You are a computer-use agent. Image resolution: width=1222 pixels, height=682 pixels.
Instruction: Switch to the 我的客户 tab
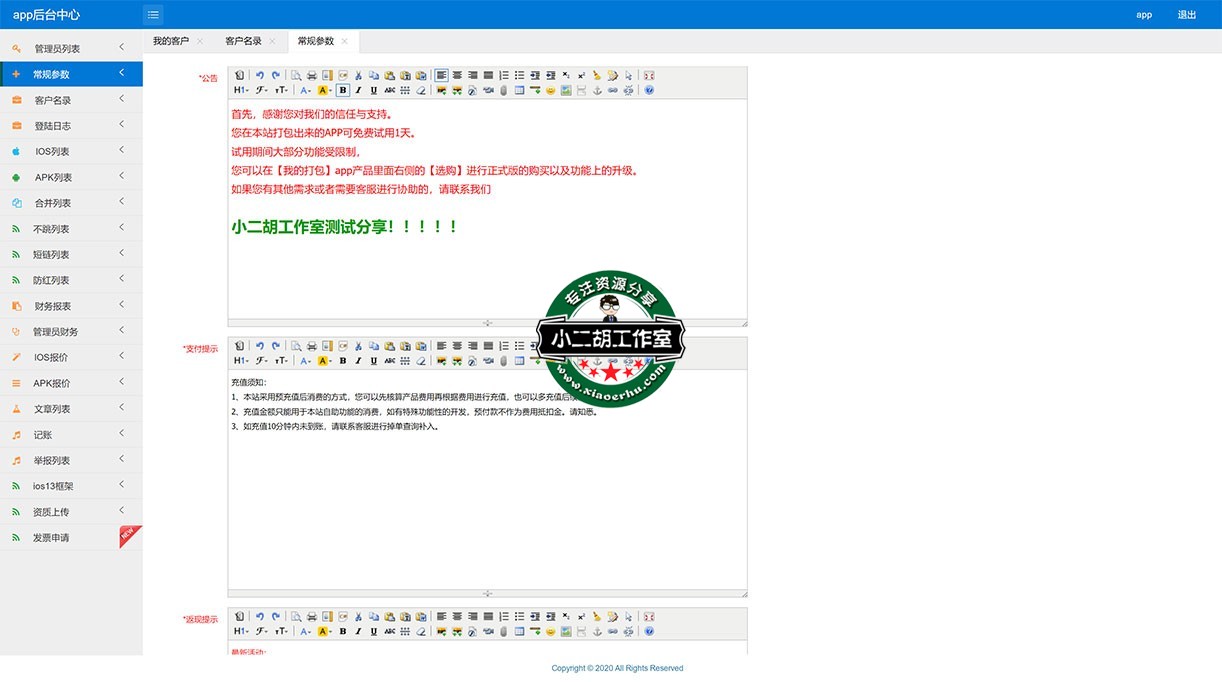170,41
